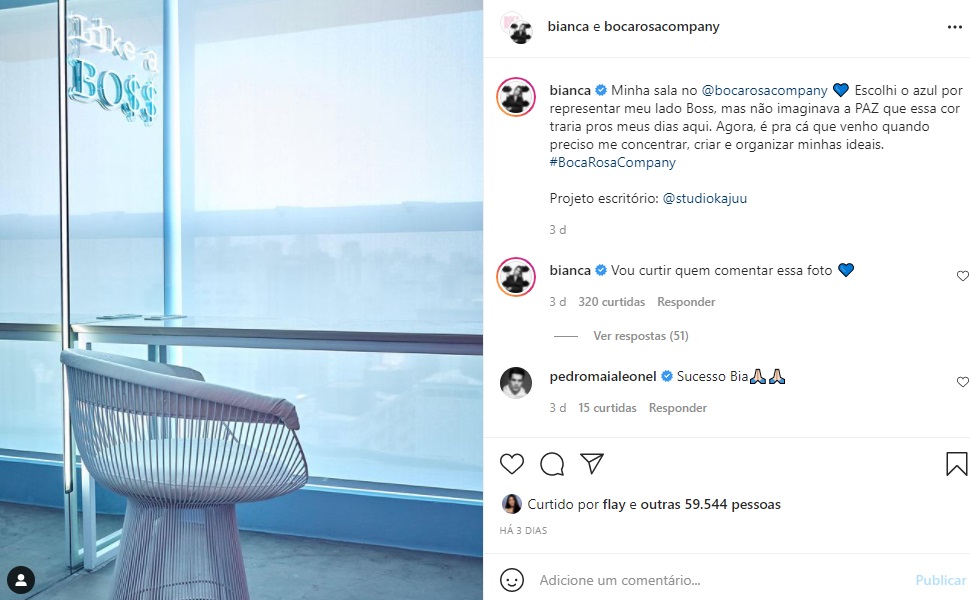This screenshot has width=970, height=600.
Task: Like pedromaialeonel's comment heart
Action: tap(963, 382)
